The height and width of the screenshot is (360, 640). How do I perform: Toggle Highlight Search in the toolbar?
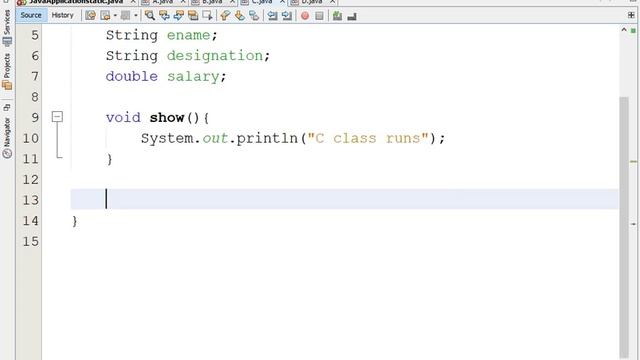[193, 16]
